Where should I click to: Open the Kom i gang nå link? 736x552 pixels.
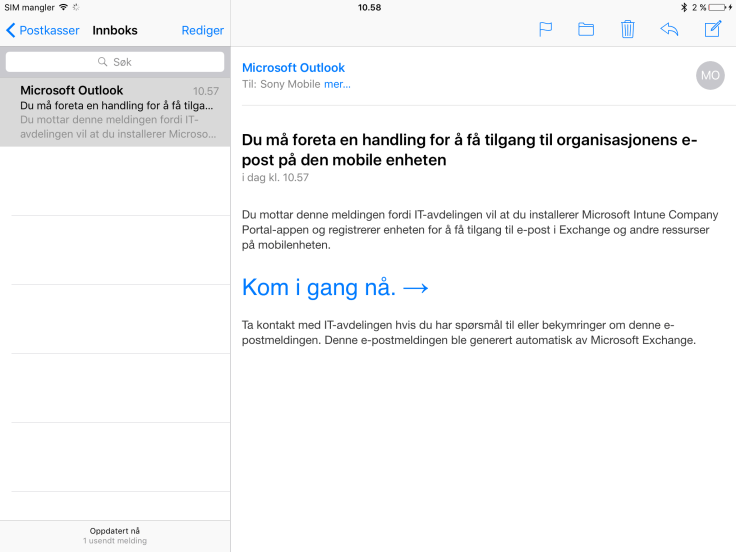pos(335,288)
